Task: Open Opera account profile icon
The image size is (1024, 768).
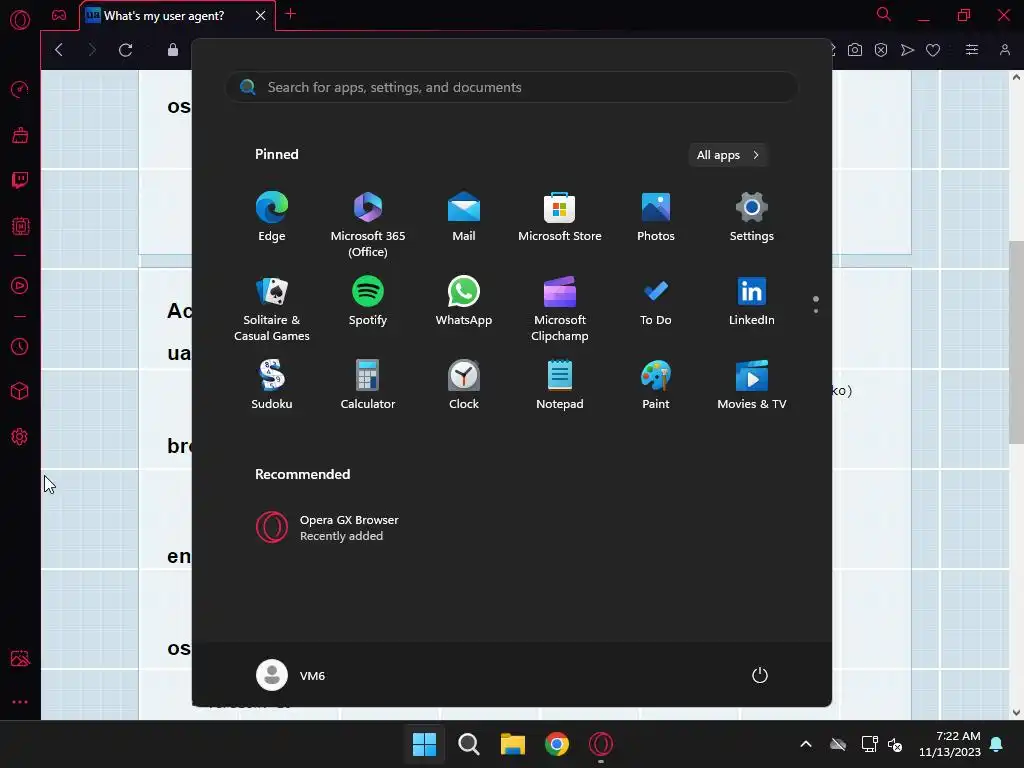Action: click(1005, 50)
